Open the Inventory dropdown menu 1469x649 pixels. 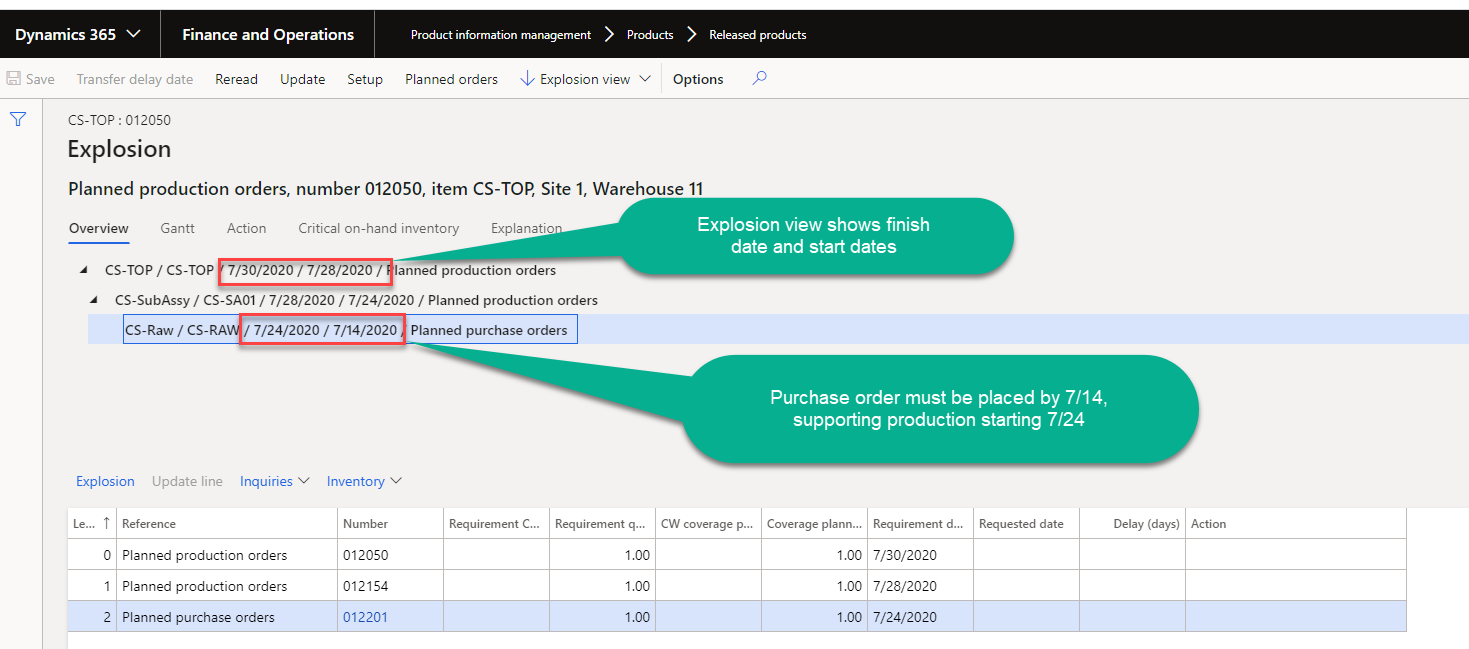[x=364, y=481]
